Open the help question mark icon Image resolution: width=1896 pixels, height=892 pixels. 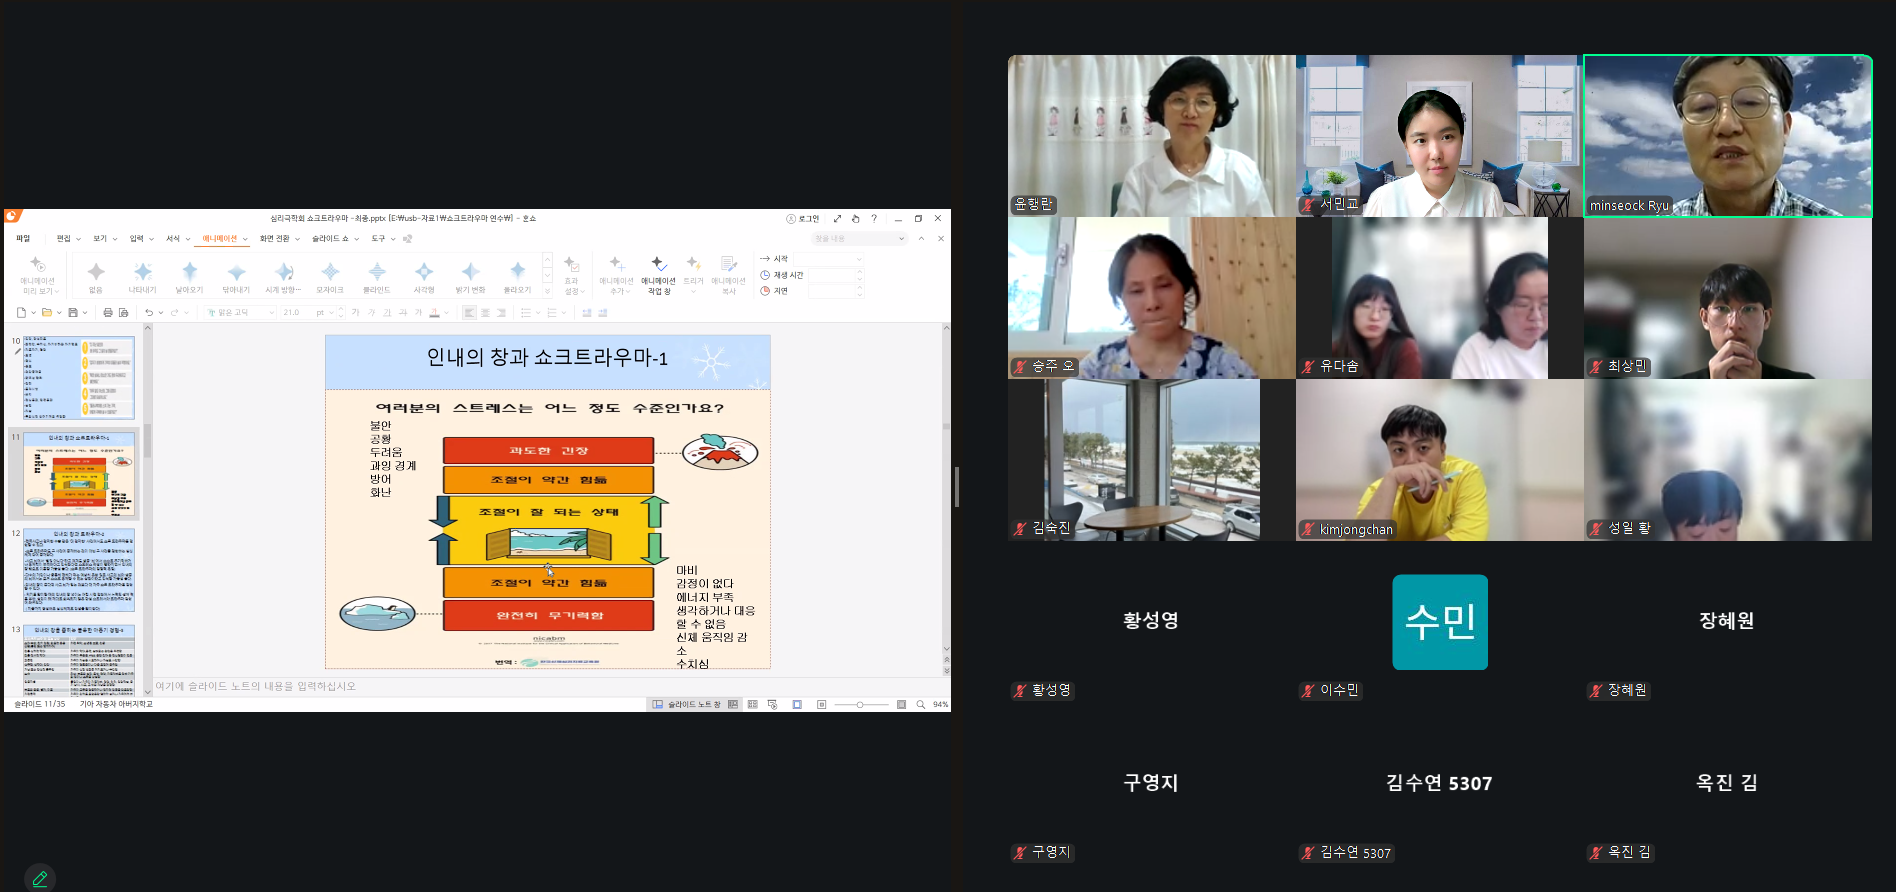pyautogui.click(x=874, y=218)
